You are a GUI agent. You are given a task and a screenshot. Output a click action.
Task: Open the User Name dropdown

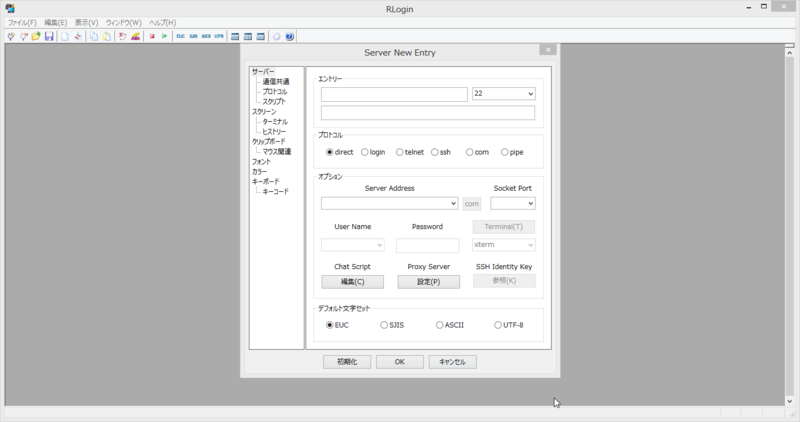tap(380, 245)
